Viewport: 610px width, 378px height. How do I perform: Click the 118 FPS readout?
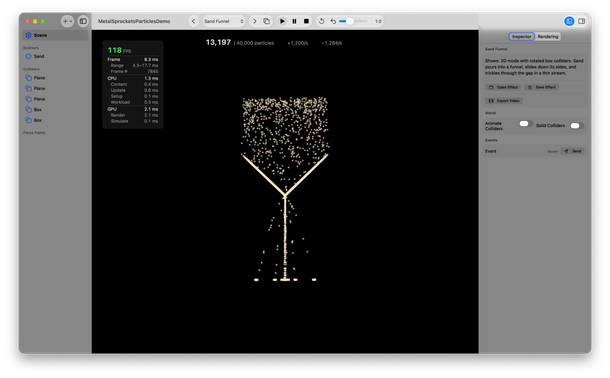pos(119,50)
